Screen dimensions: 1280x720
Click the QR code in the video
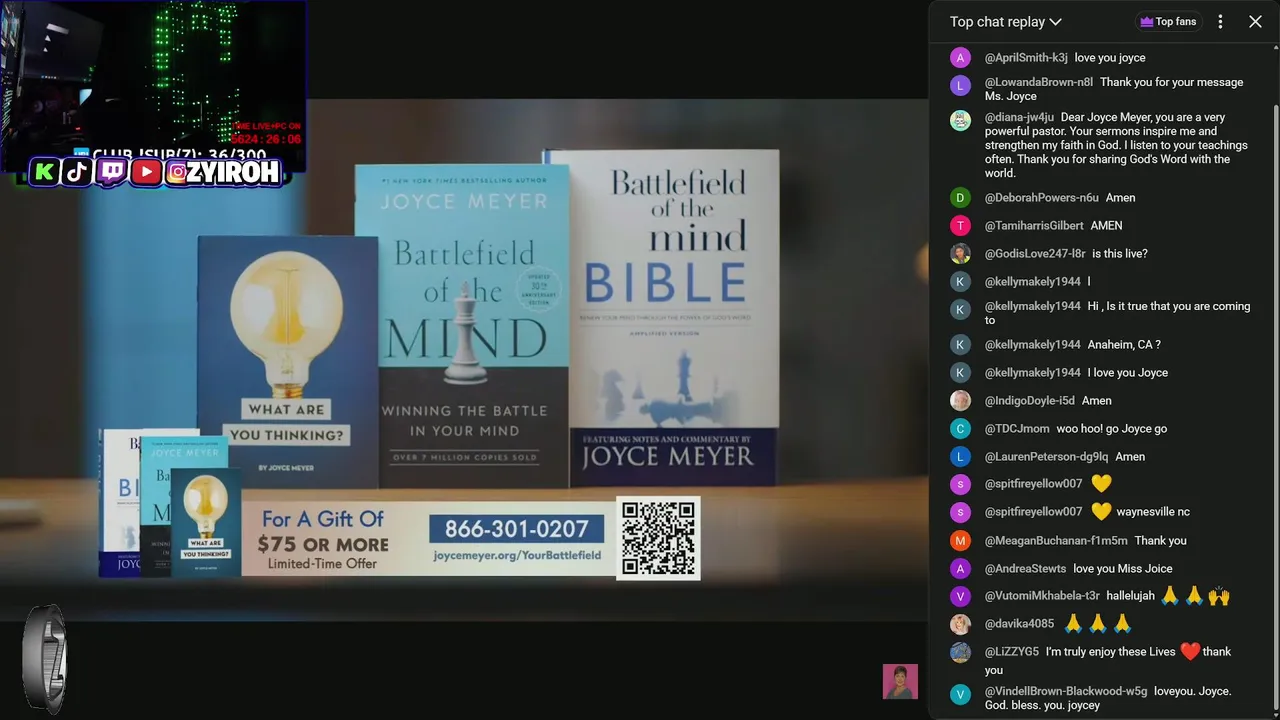(658, 538)
